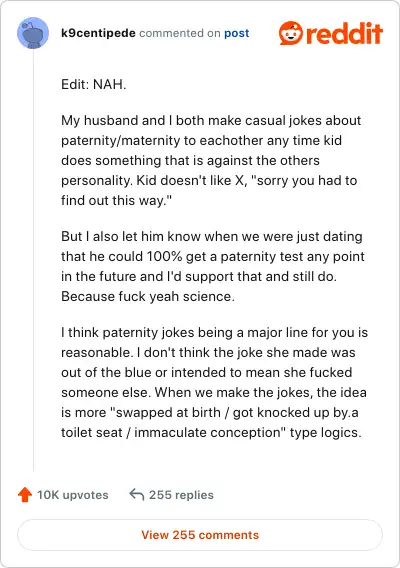Click the gray "commented on" text

[180, 33]
